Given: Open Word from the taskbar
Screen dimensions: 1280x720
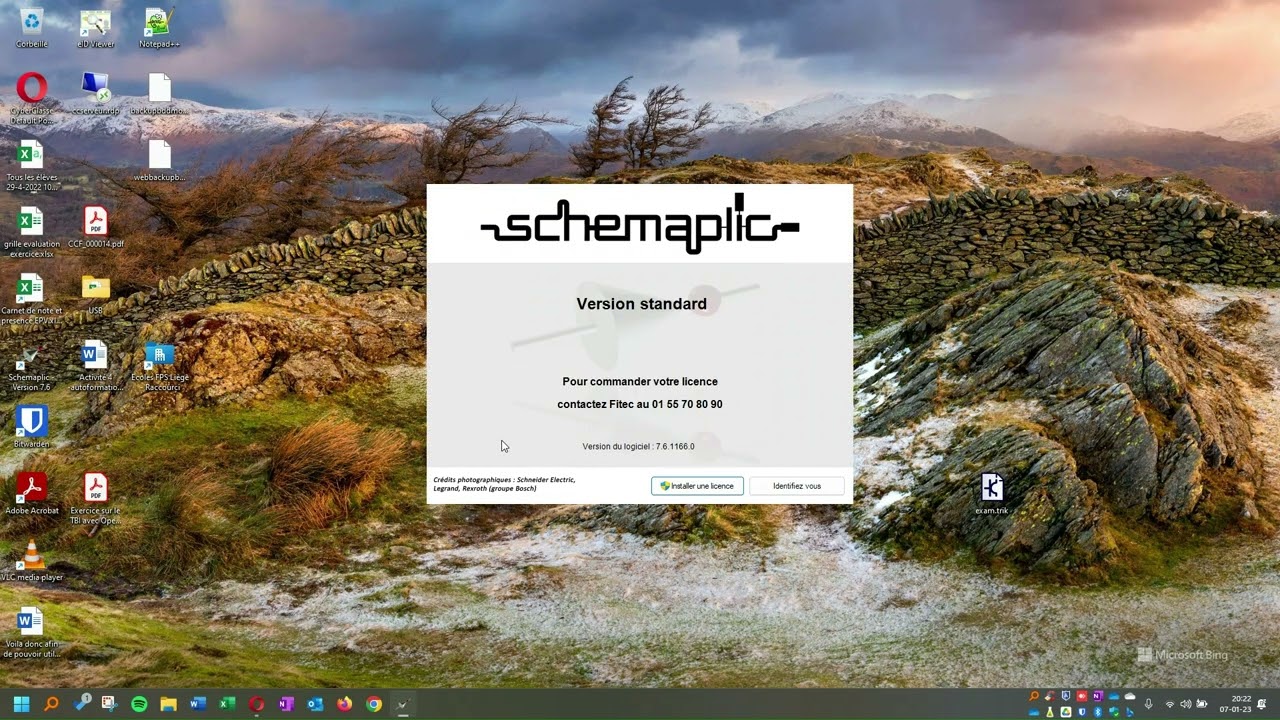Looking at the screenshot, I should click(197, 704).
